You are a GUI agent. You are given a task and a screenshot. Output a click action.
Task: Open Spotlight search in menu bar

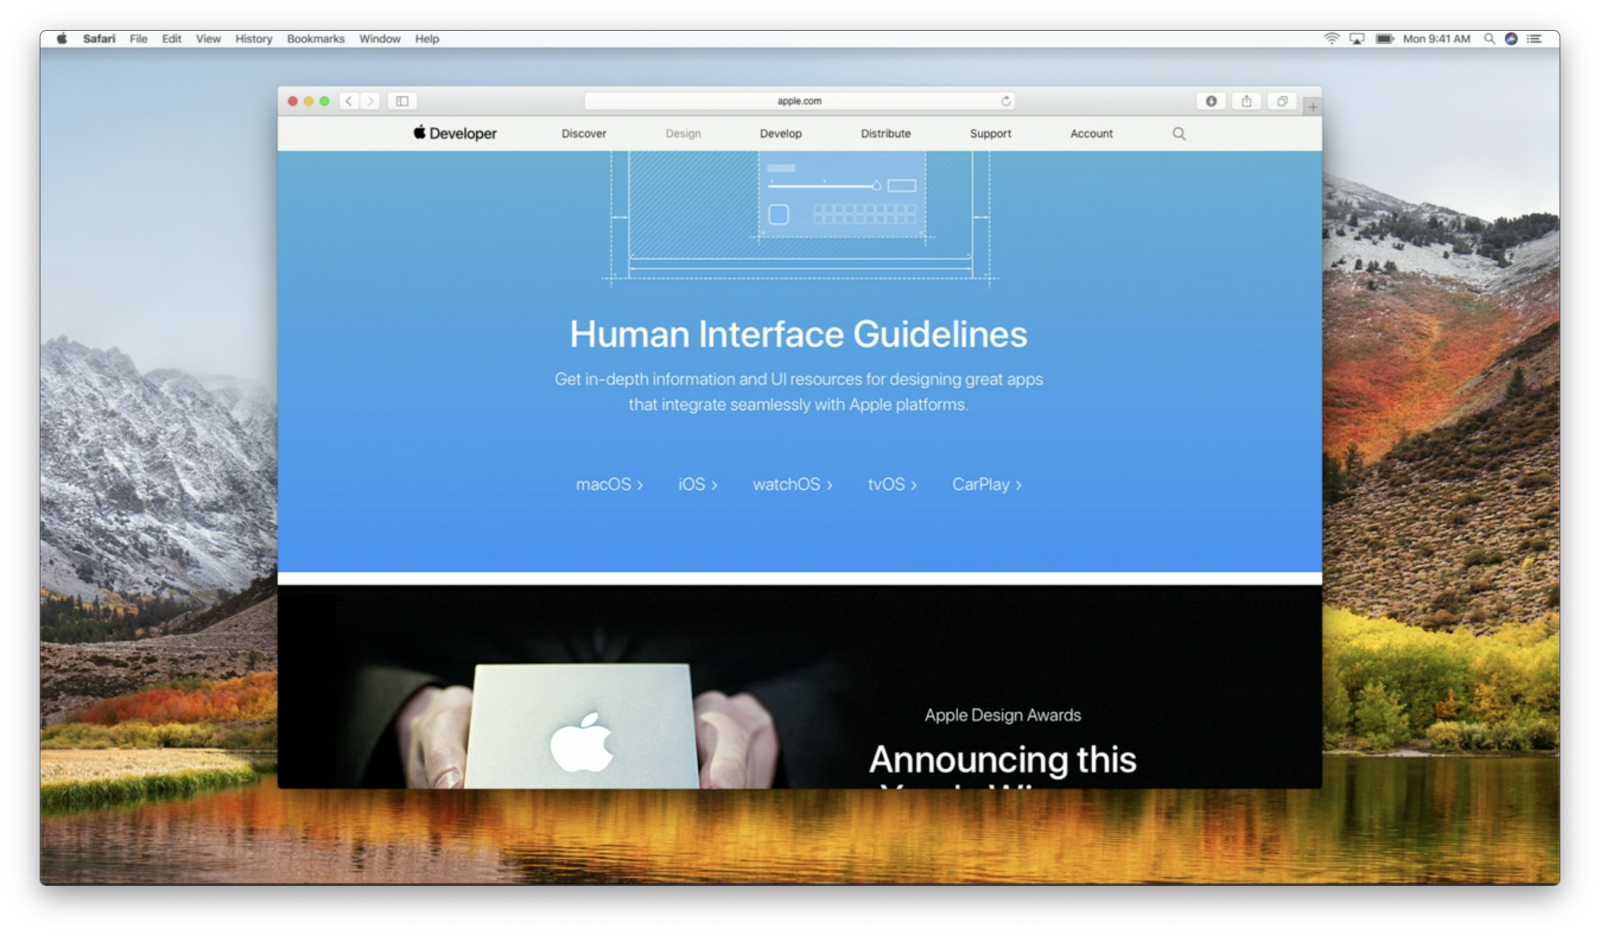click(1489, 39)
